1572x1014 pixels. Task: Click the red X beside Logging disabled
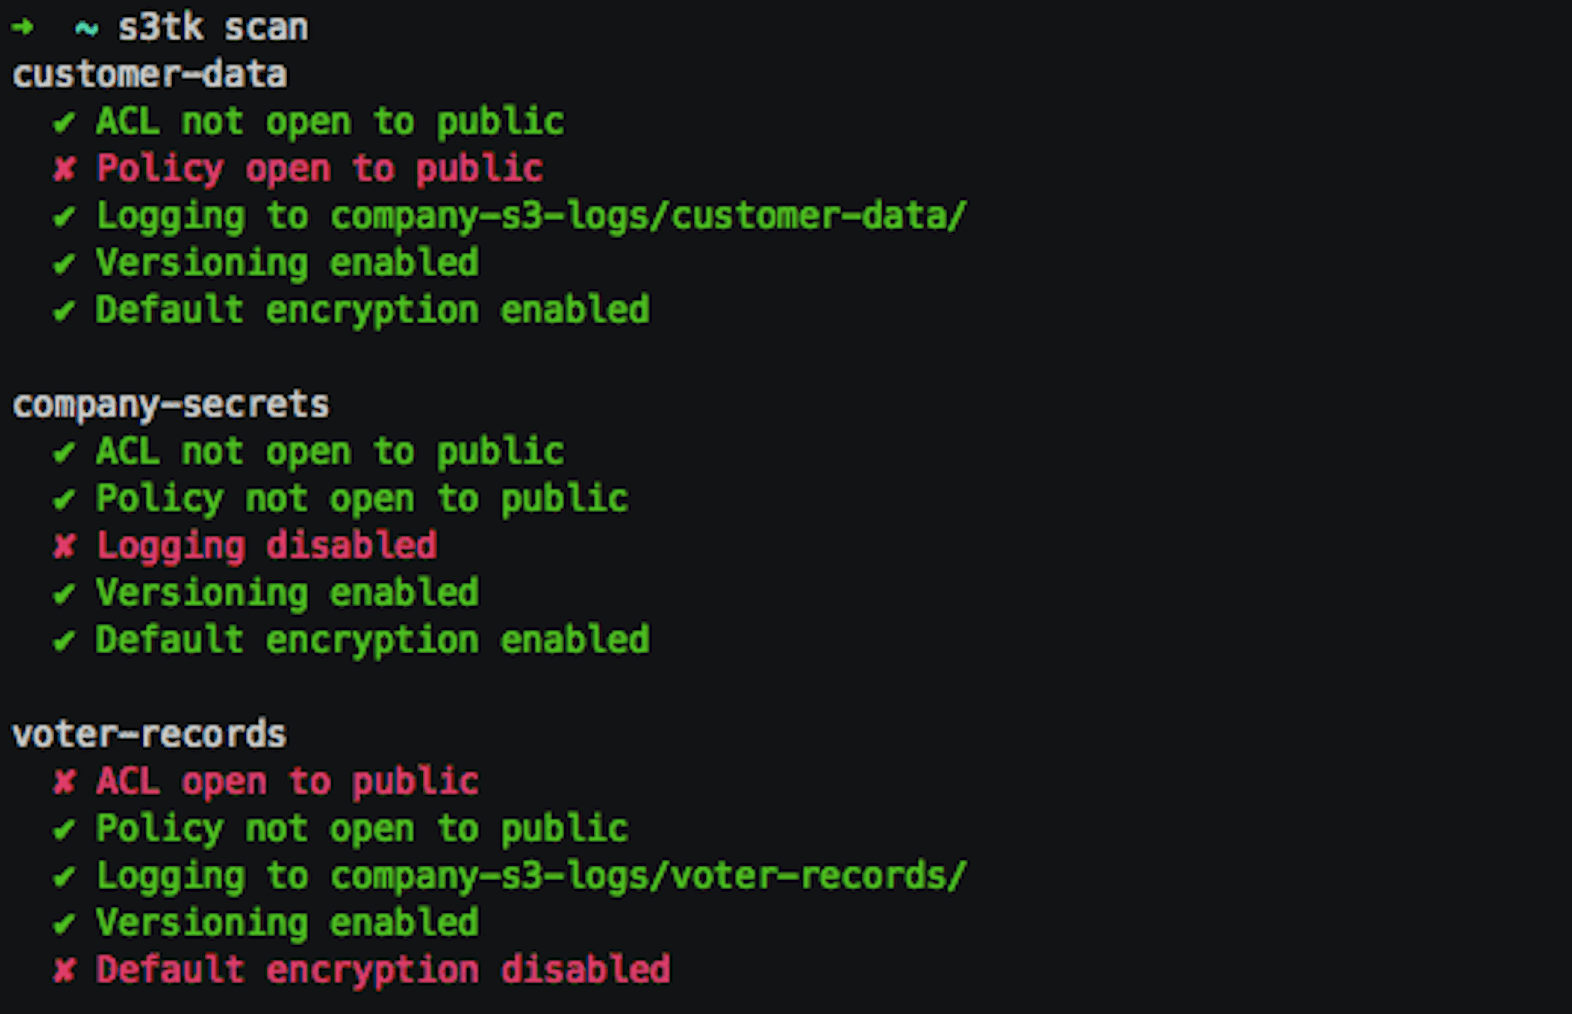click(x=64, y=545)
